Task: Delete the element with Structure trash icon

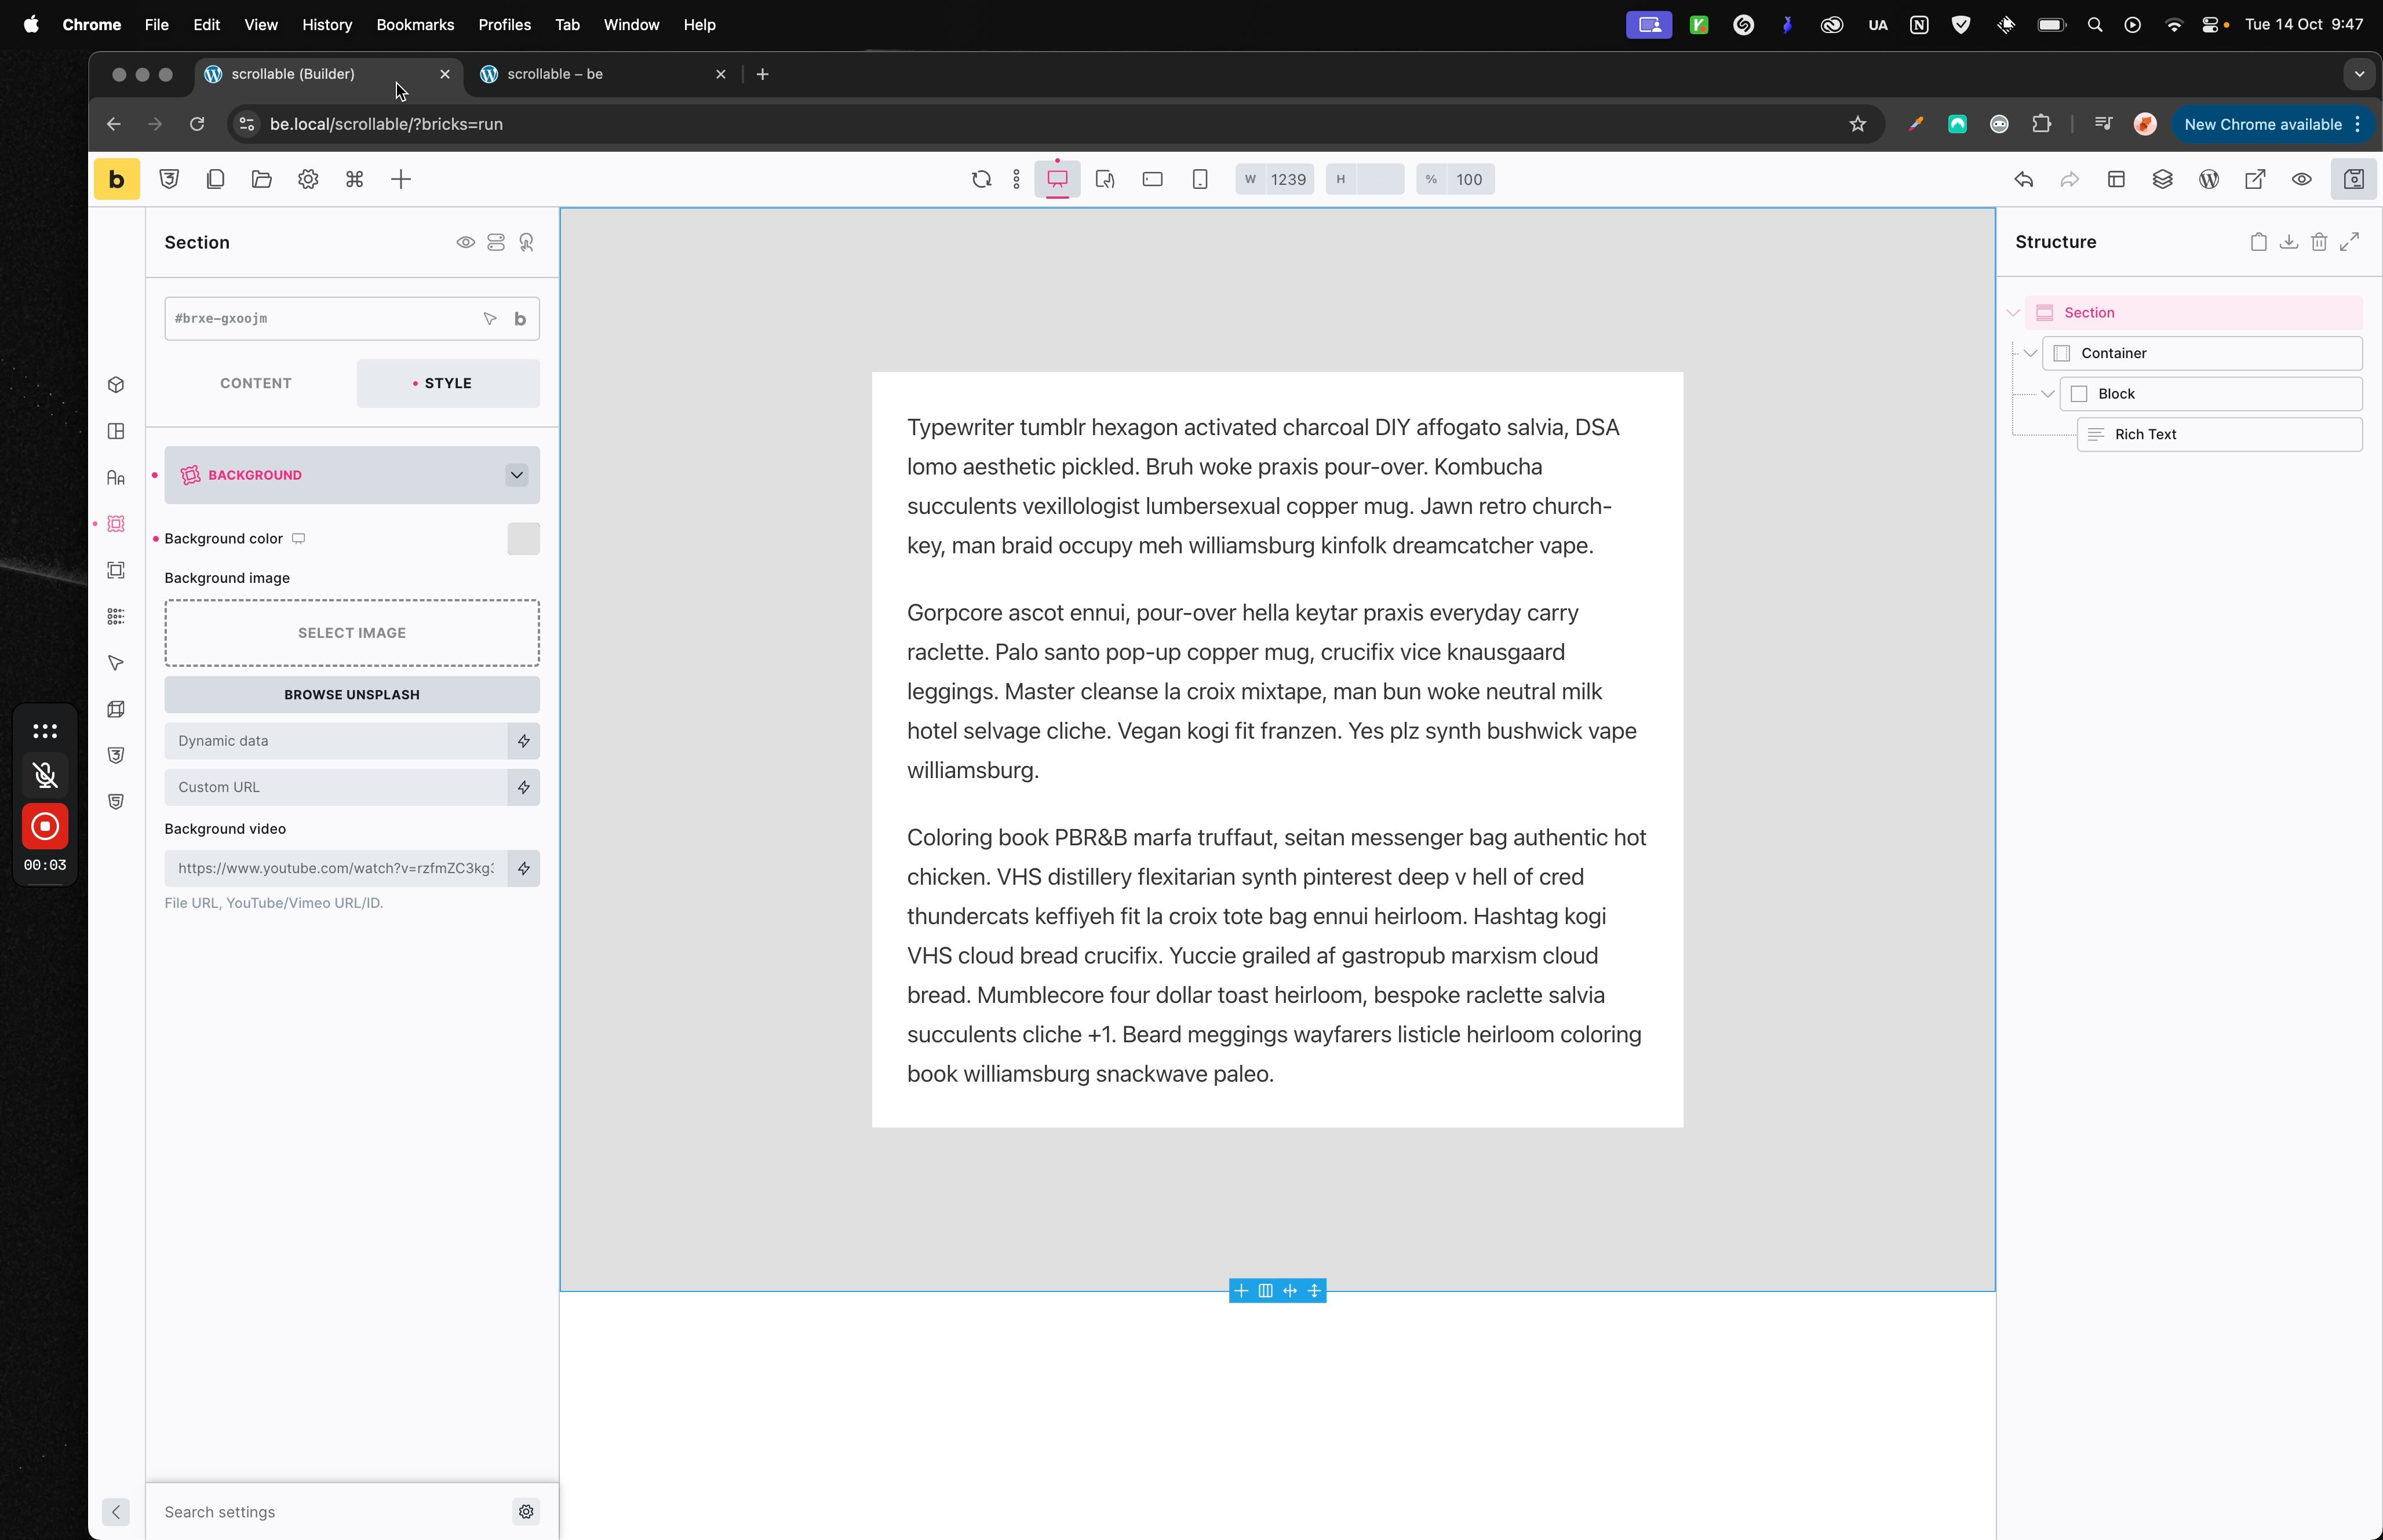Action: [x=2319, y=242]
